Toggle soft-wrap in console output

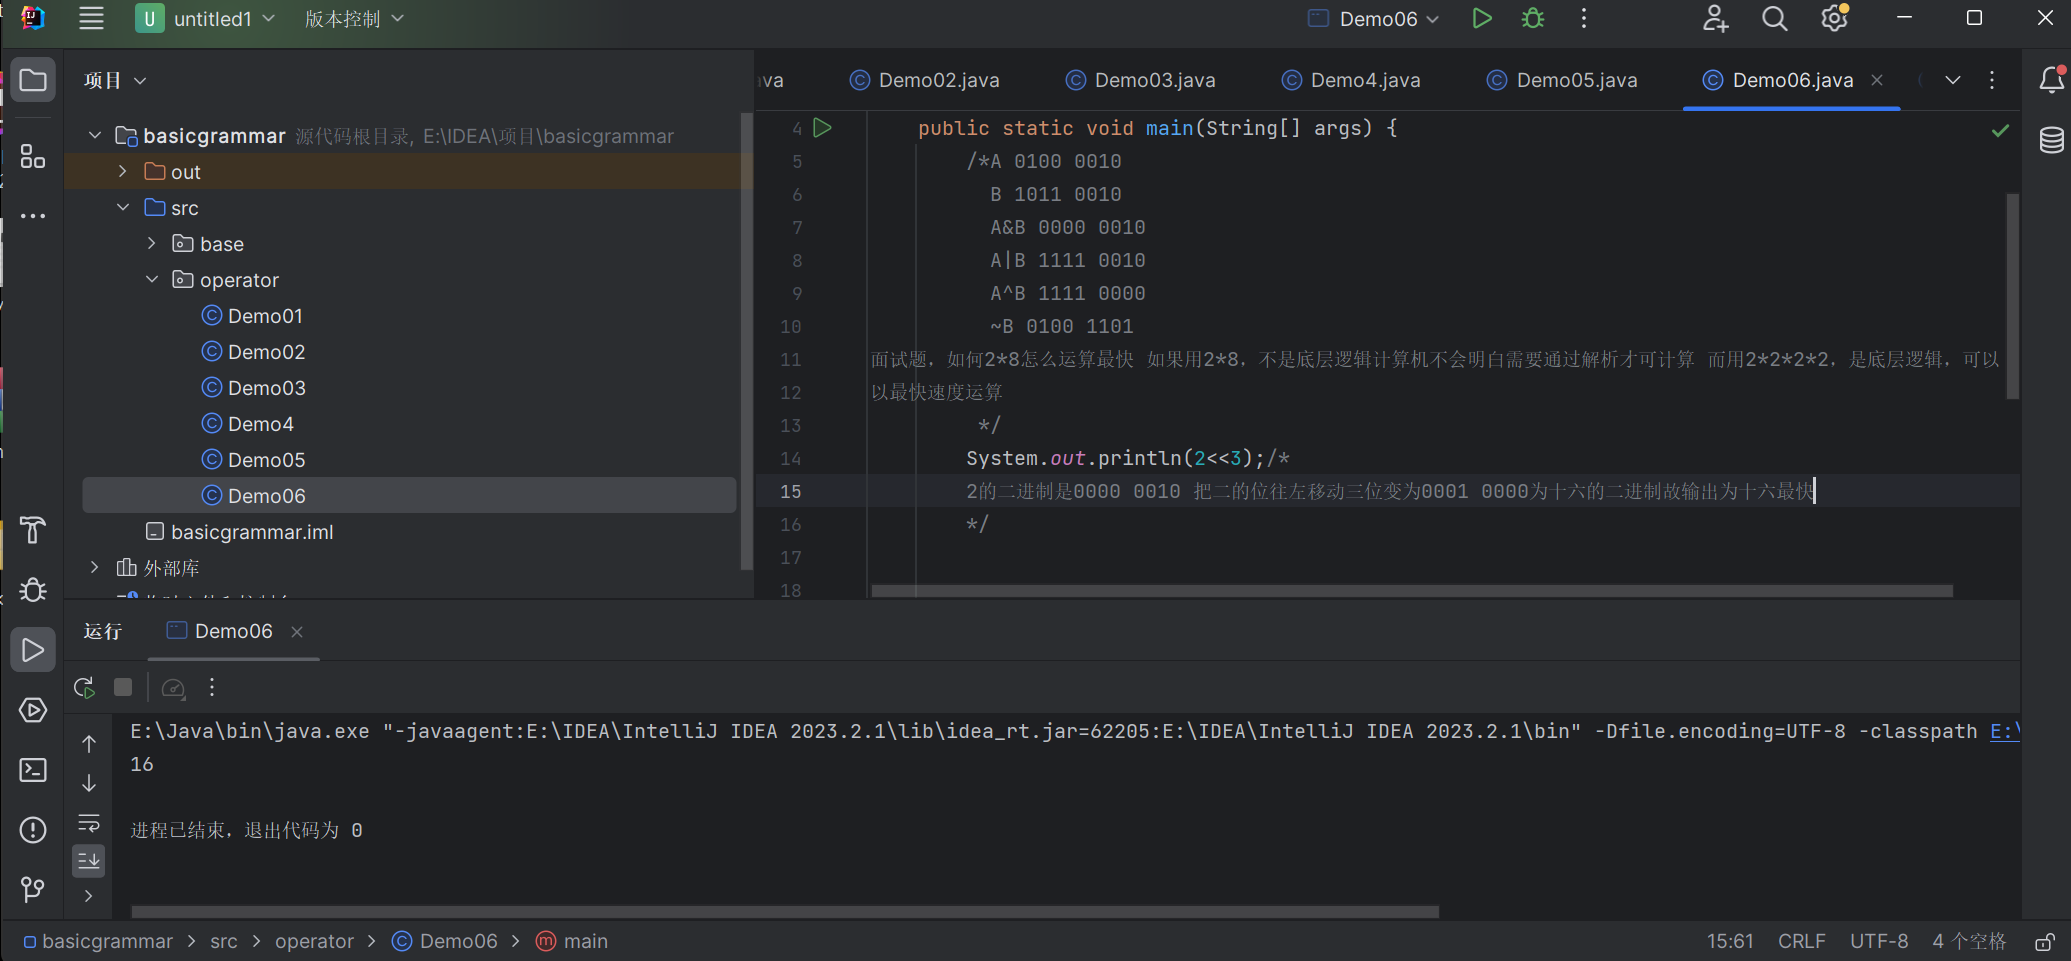(89, 823)
